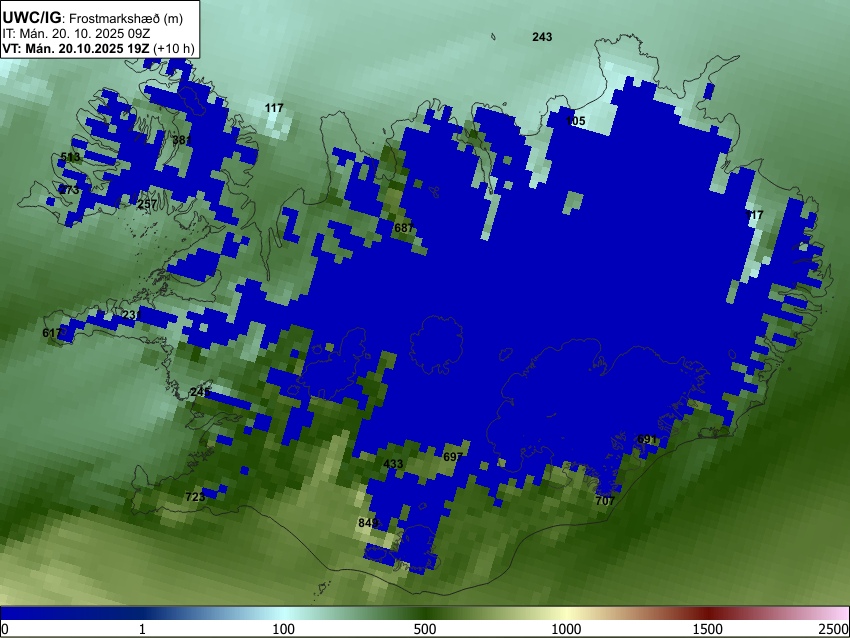Click the legend tick label 0
850x638 pixels.
[5, 629]
